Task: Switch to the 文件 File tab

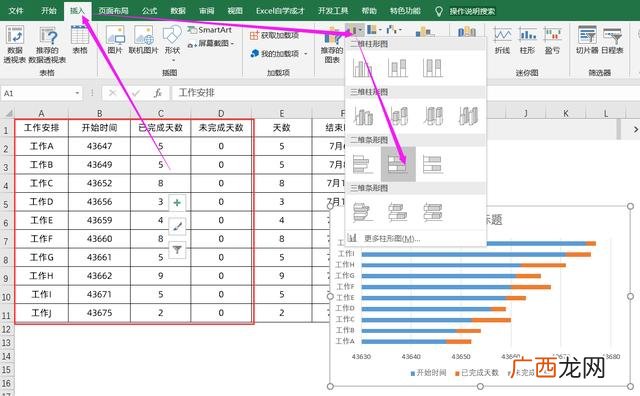Action: (16, 11)
